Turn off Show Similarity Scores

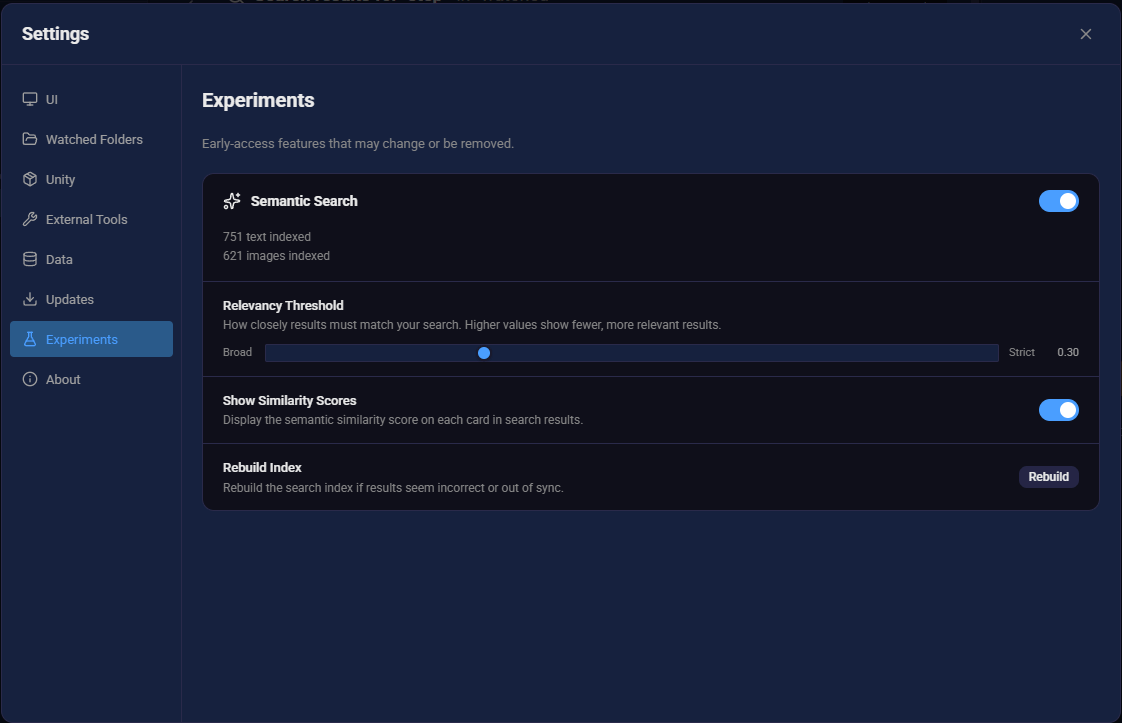click(1058, 410)
